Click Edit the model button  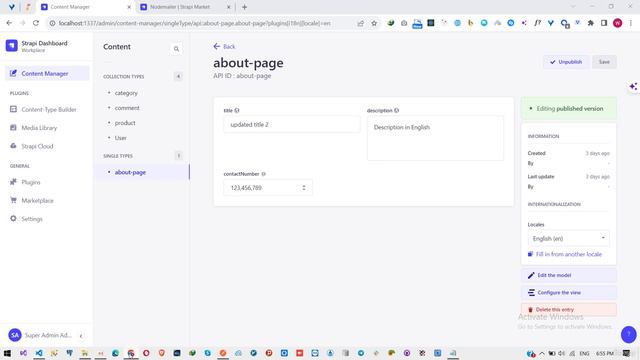(569, 276)
